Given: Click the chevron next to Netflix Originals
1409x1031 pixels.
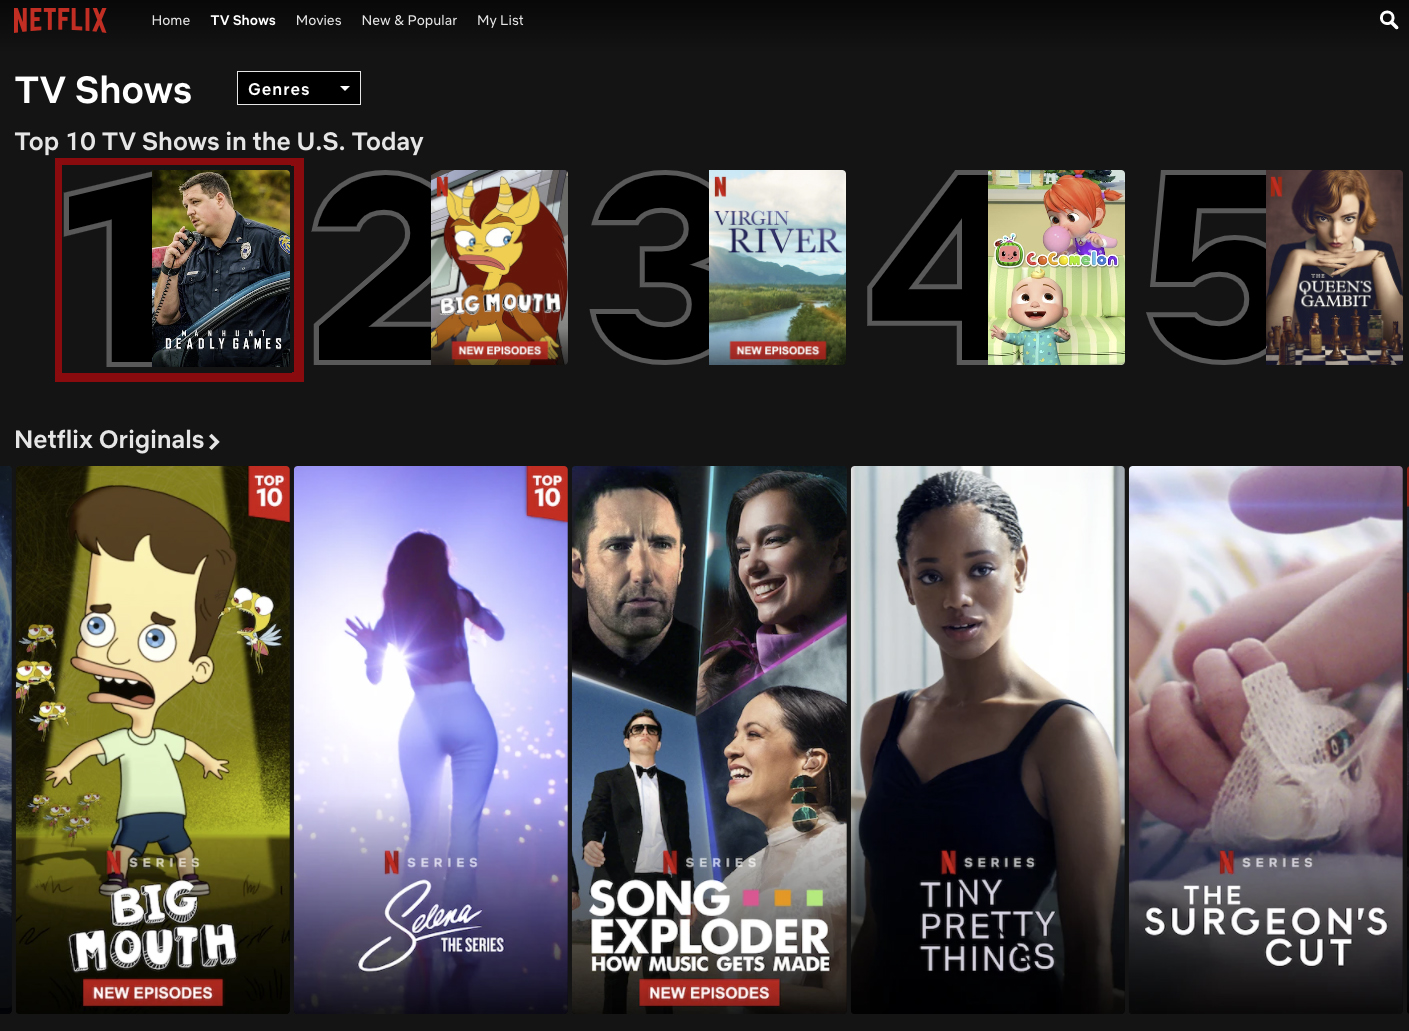Looking at the screenshot, I should [214, 441].
